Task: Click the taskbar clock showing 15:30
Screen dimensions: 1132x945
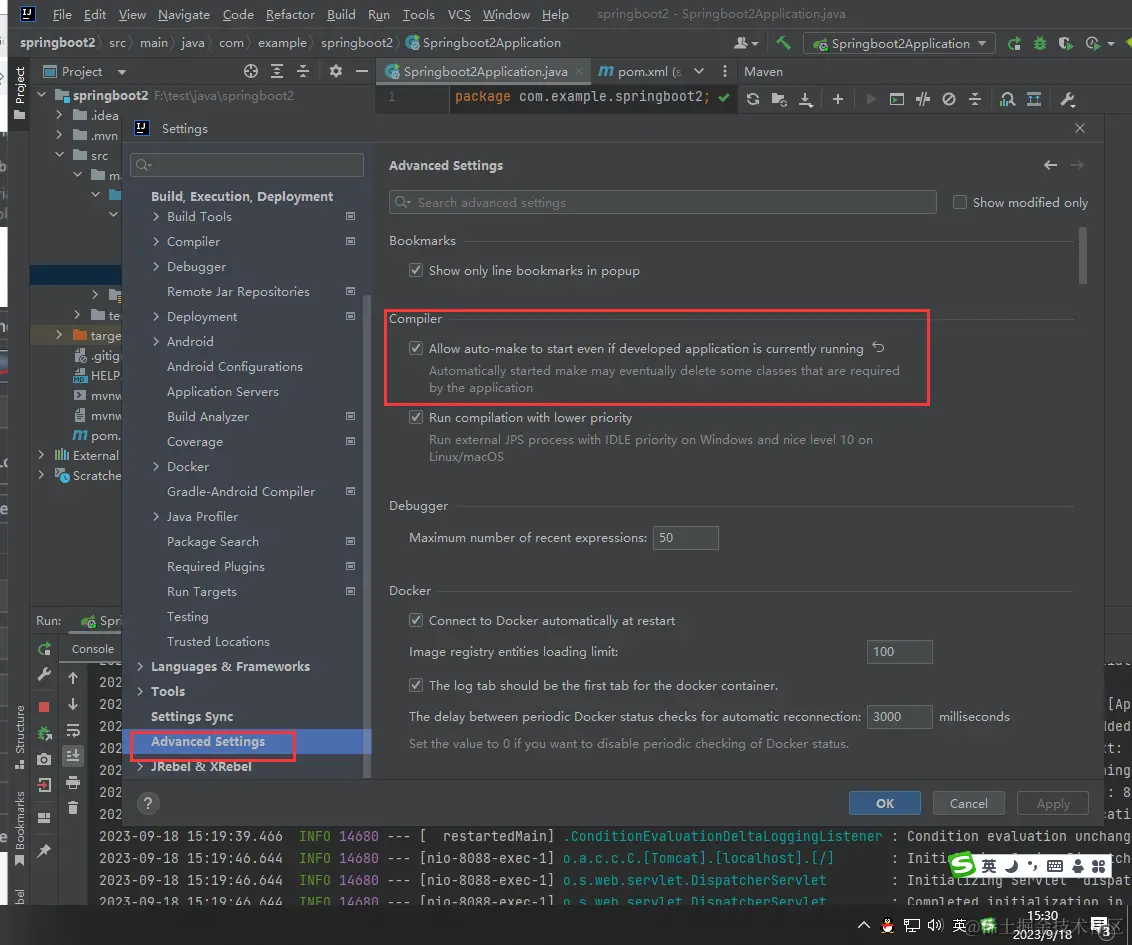Action: point(1042,915)
